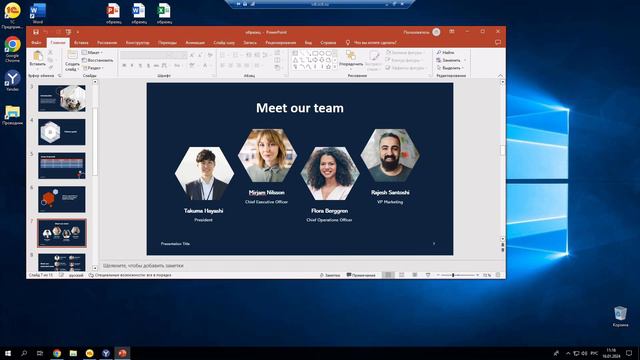Click the taskbar clock and date
The height and width of the screenshot is (360, 640).
611,353
